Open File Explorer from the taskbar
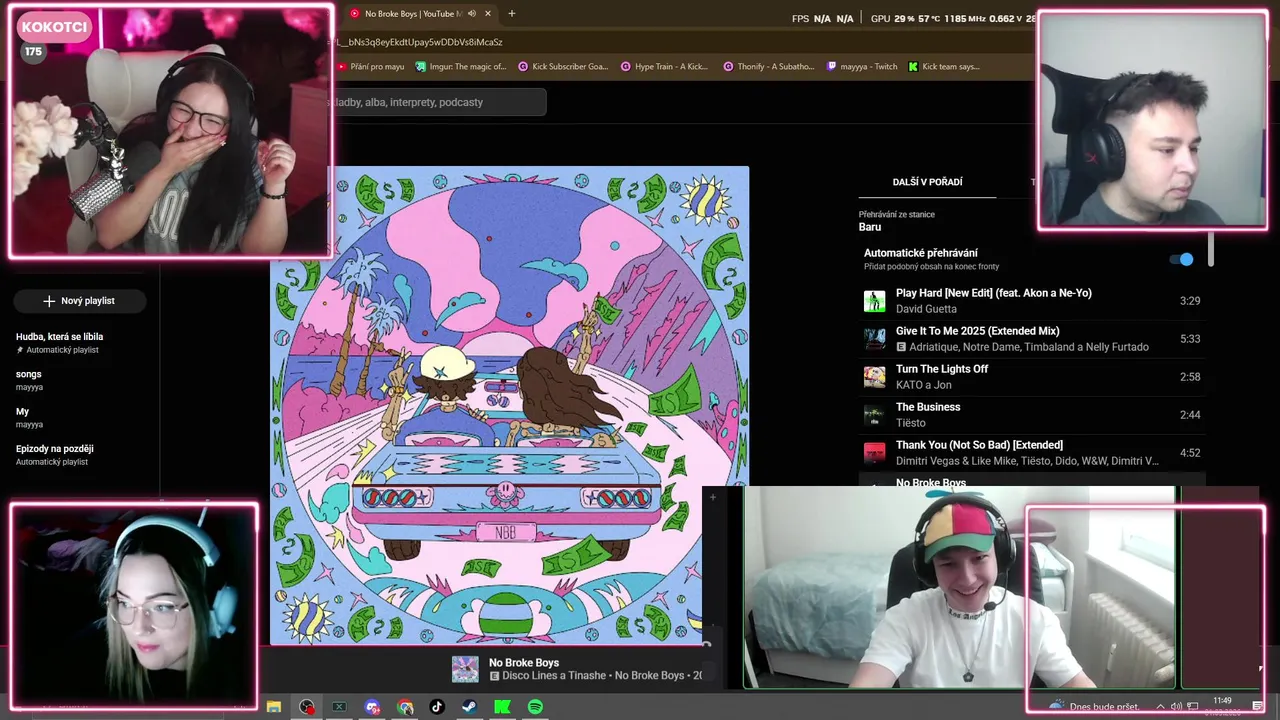This screenshot has width=1280, height=720. [x=273, y=707]
